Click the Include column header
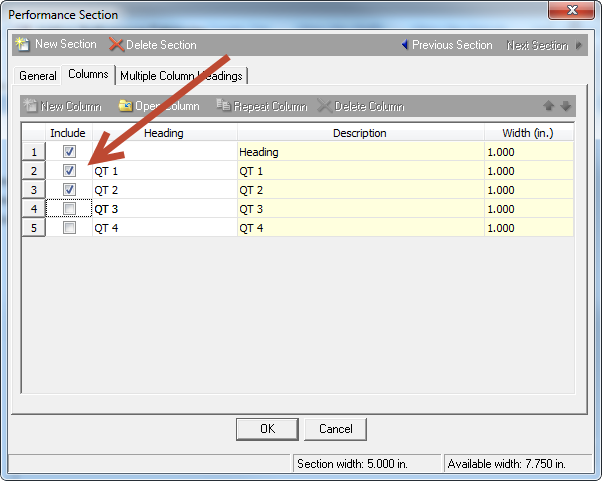This screenshot has width=602, height=481. tap(68, 133)
